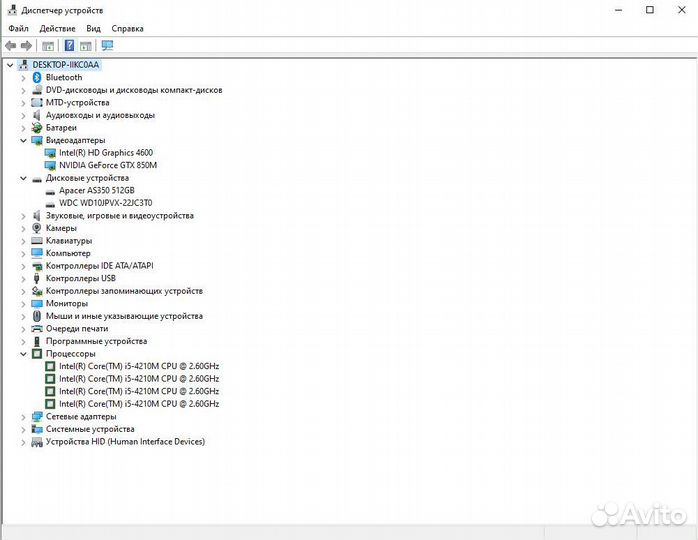Viewport: 698px width, 540px height.
Task: Click the NVIDIA GeForce GTX 850M adapter icon
Action: pyautogui.click(x=50, y=166)
